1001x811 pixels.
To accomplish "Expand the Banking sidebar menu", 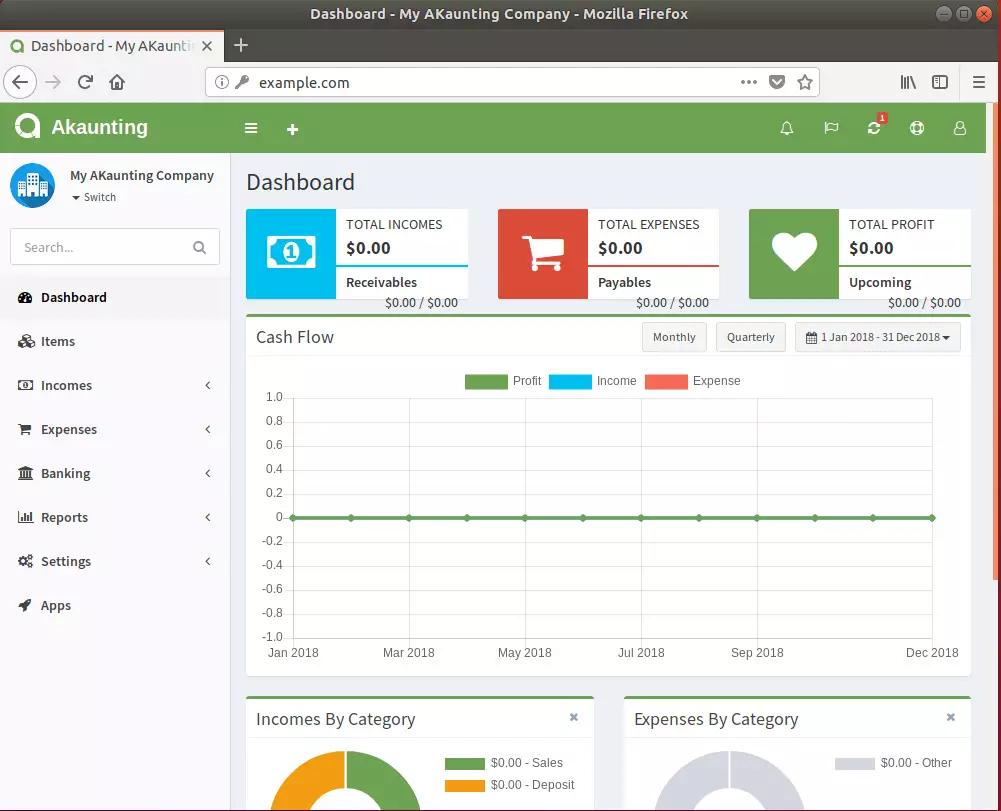I will click(x=115, y=473).
